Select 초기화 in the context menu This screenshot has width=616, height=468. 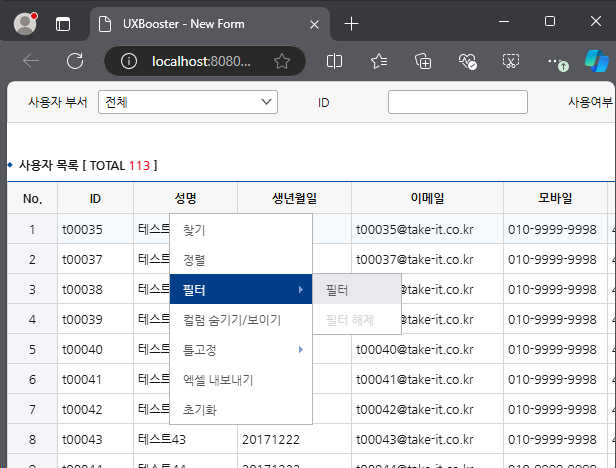tap(241, 409)
